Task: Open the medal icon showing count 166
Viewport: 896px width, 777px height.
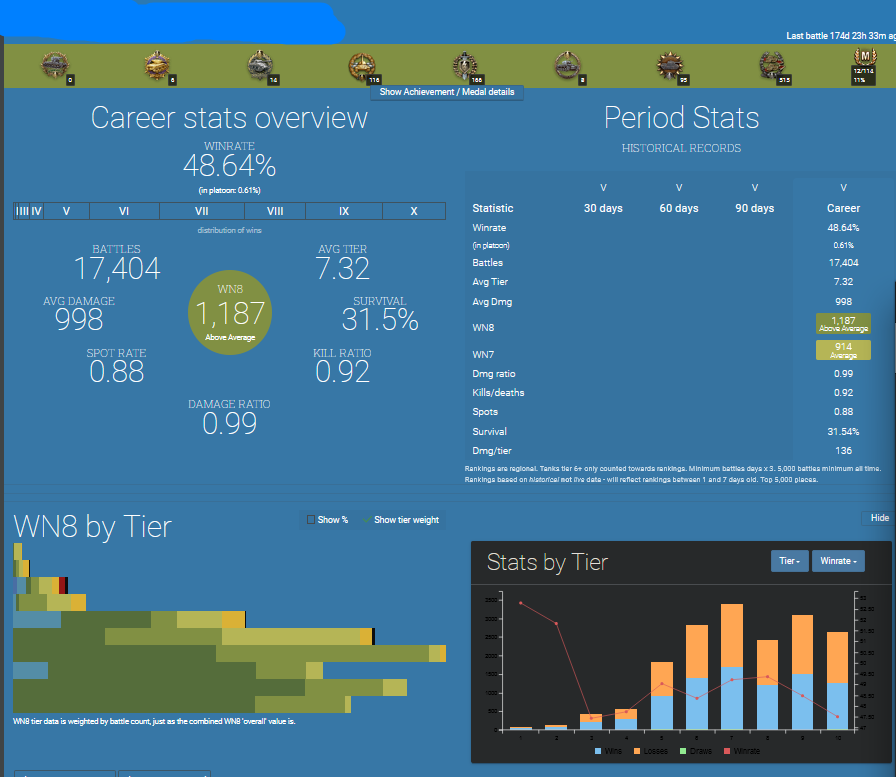Action: 465,66
